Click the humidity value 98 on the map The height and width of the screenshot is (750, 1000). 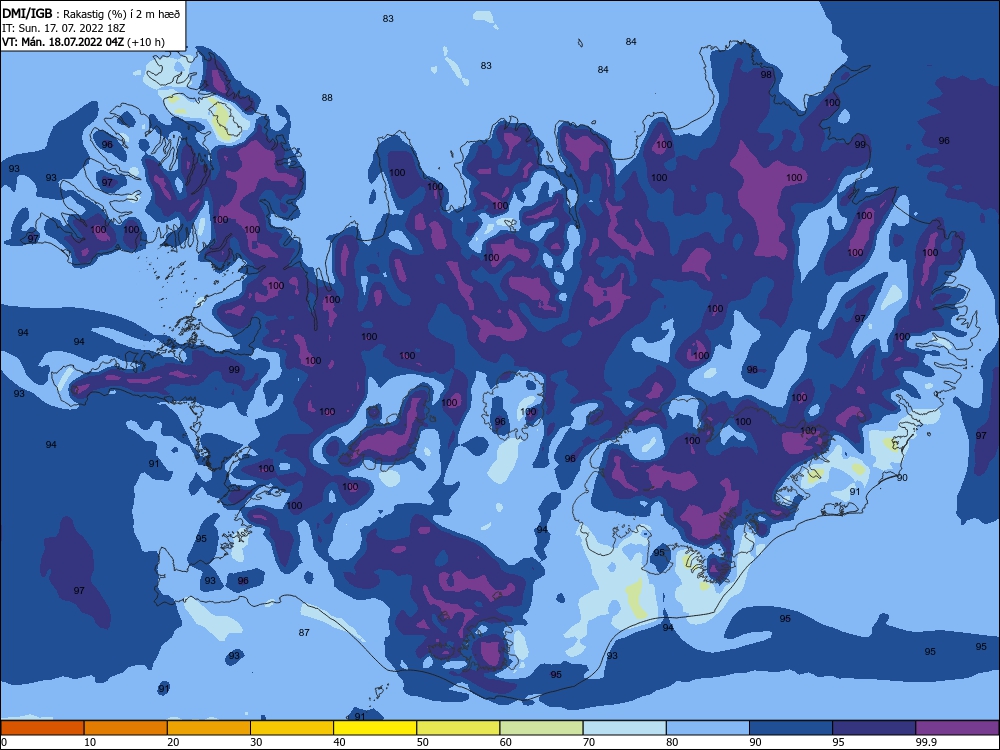tap(766, 75)
